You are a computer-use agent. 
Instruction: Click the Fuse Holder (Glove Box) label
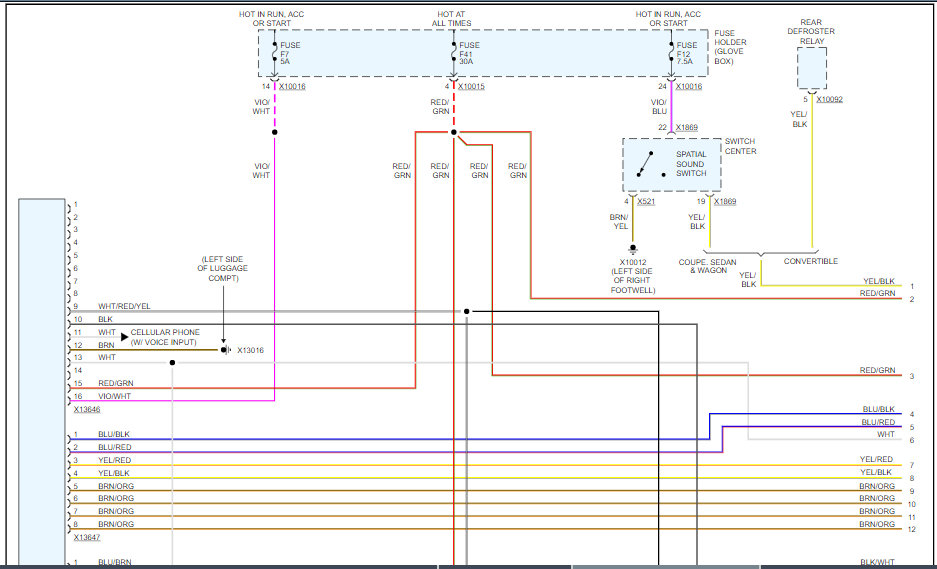click(729, 47)
